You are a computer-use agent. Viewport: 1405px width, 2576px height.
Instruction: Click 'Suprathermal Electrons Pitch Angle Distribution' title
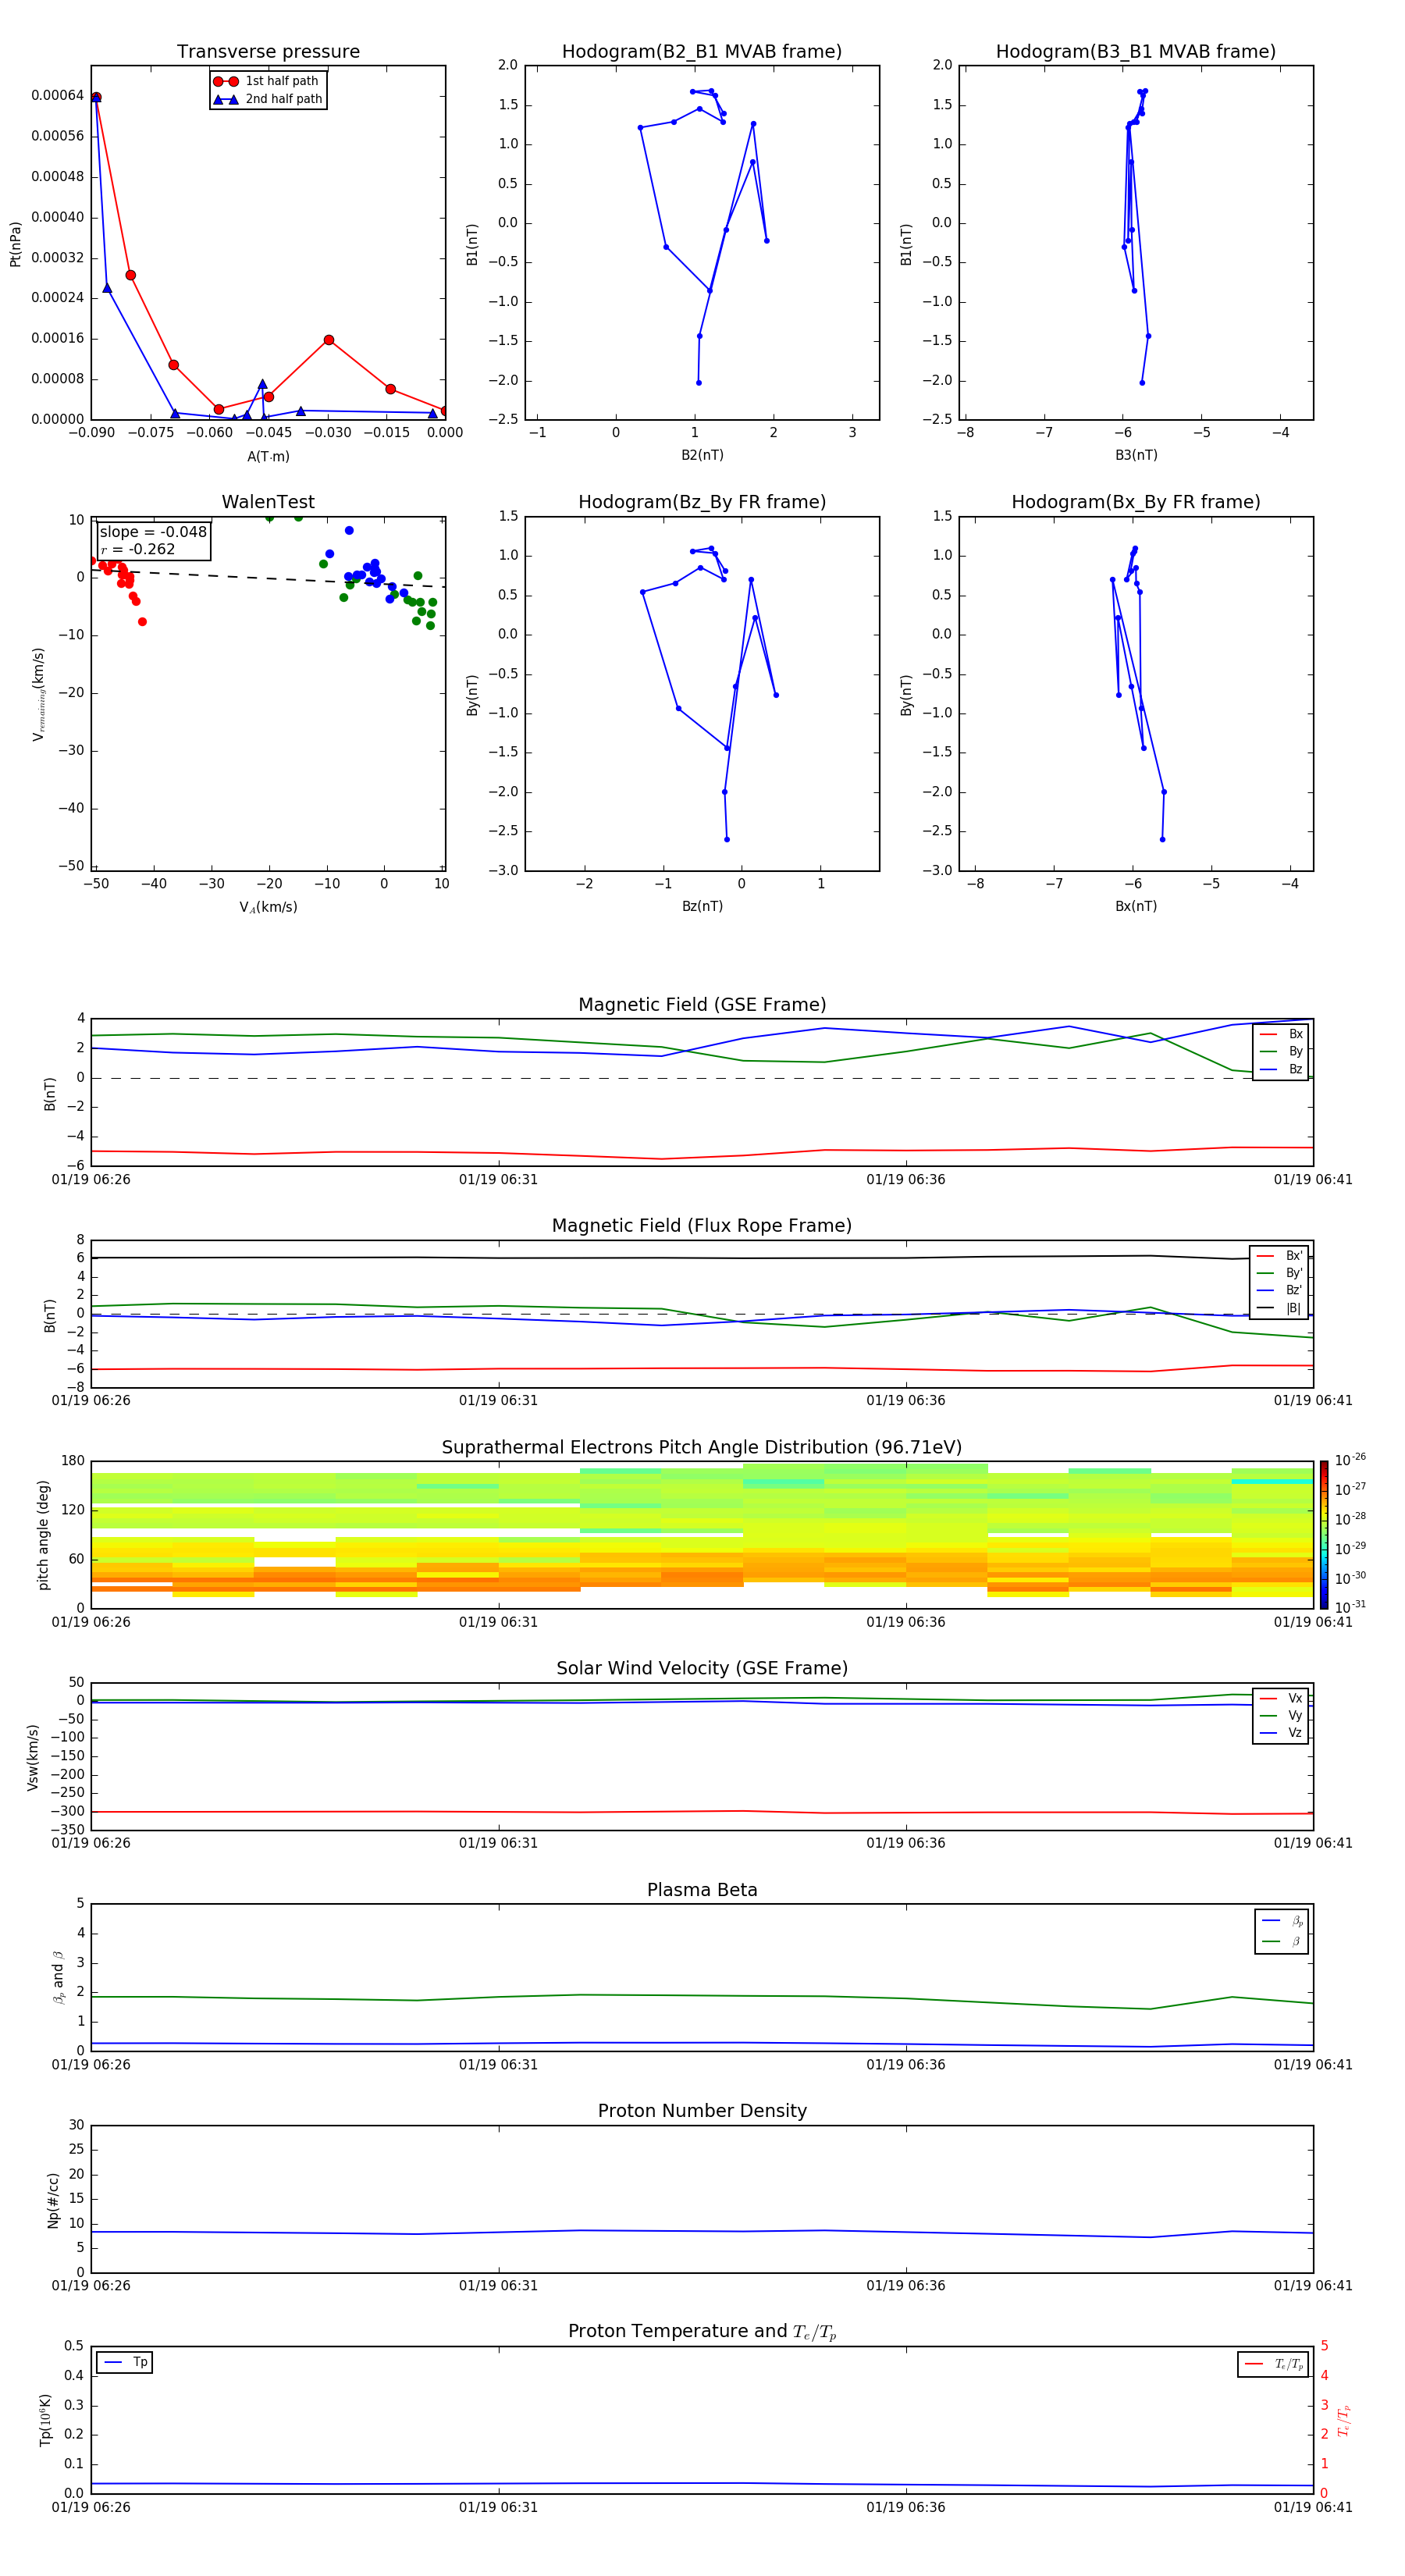point(702,1448)
